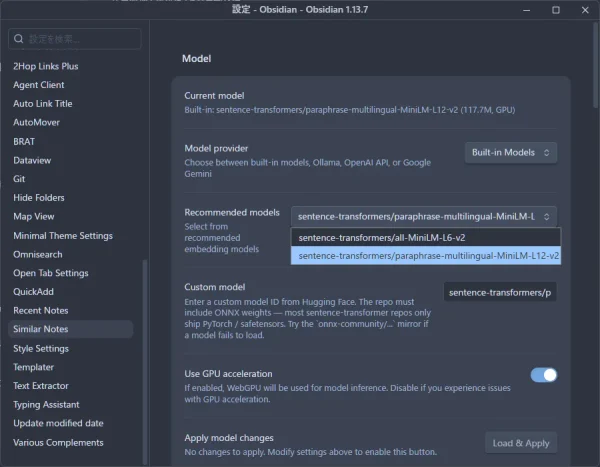
Task: Click the settings search box
Action: pyautogui.click(x=75, y=39)
